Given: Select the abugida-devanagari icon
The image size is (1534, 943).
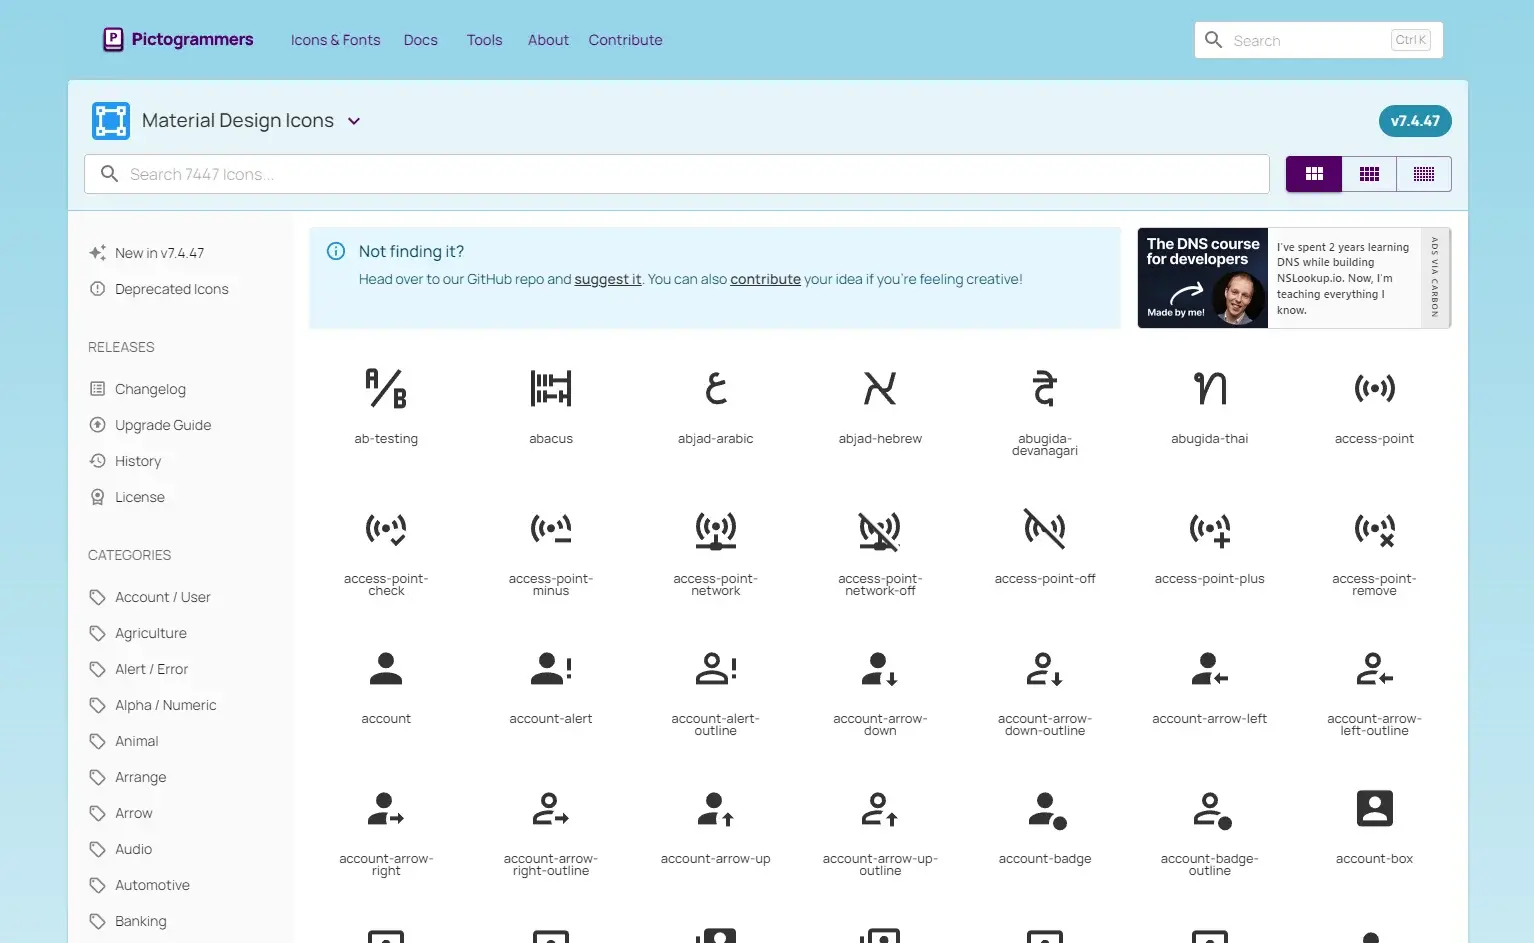Looking at the screenshot, I should coord(1045,388).
